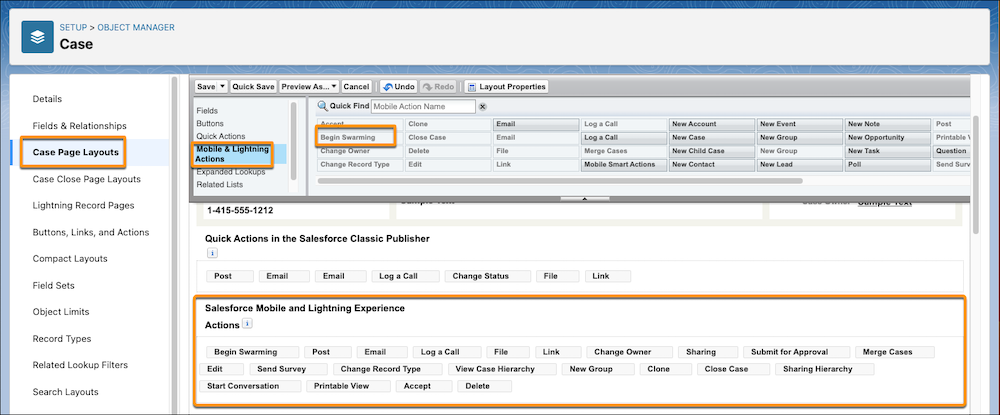This screenshot has height=415, width=1000.
Task: Click Start Conversation action
Action: point(250,386)
